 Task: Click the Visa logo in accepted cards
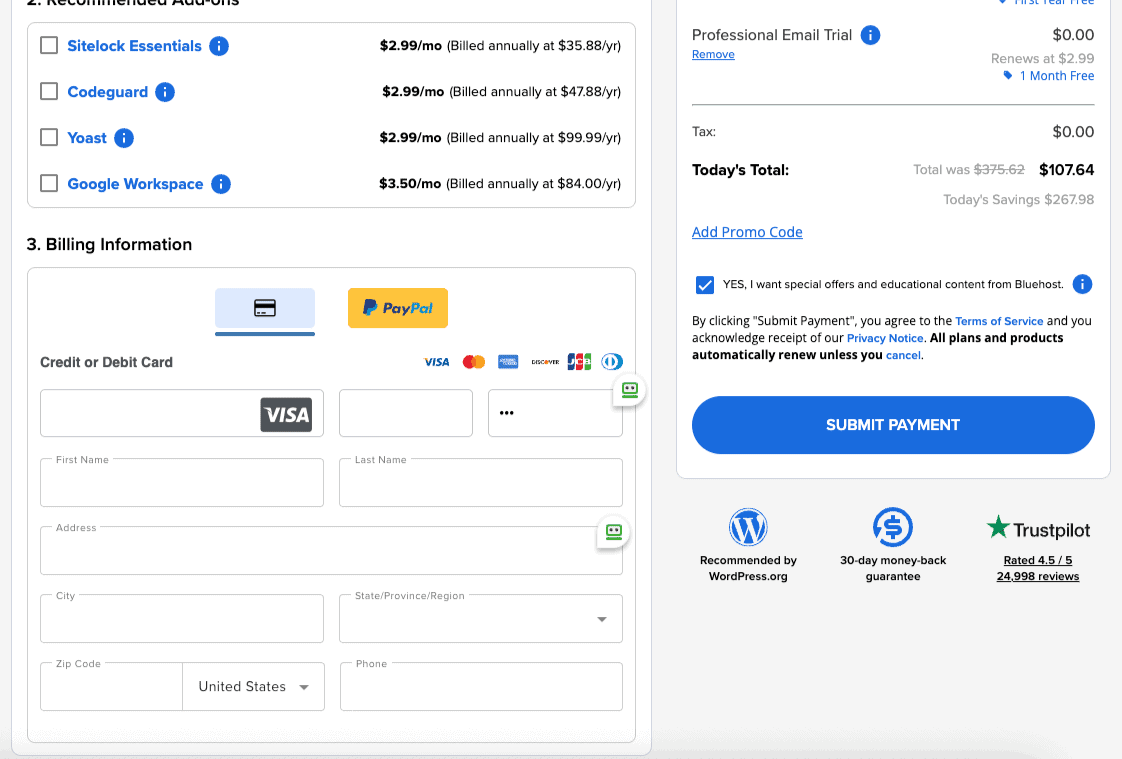pyautogui.click(x=436, y=362)
